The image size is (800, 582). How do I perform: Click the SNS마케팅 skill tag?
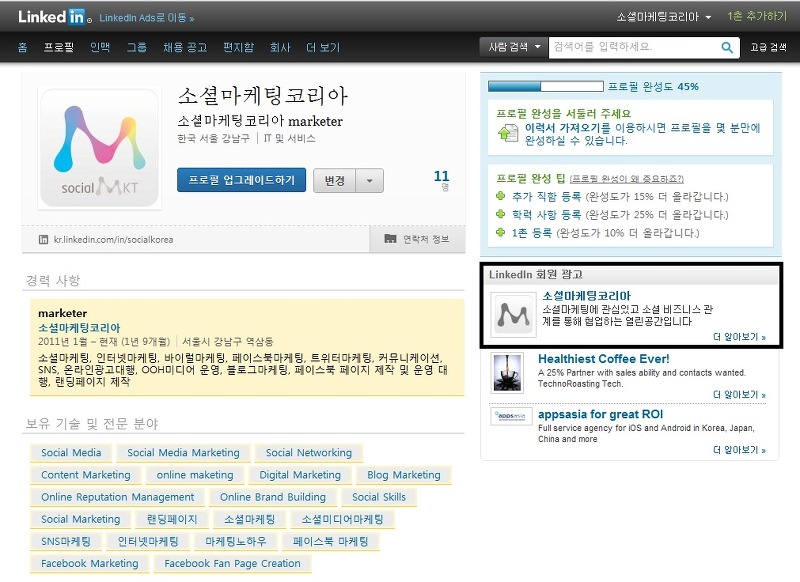pyautogui.click(x=66, y=542)
